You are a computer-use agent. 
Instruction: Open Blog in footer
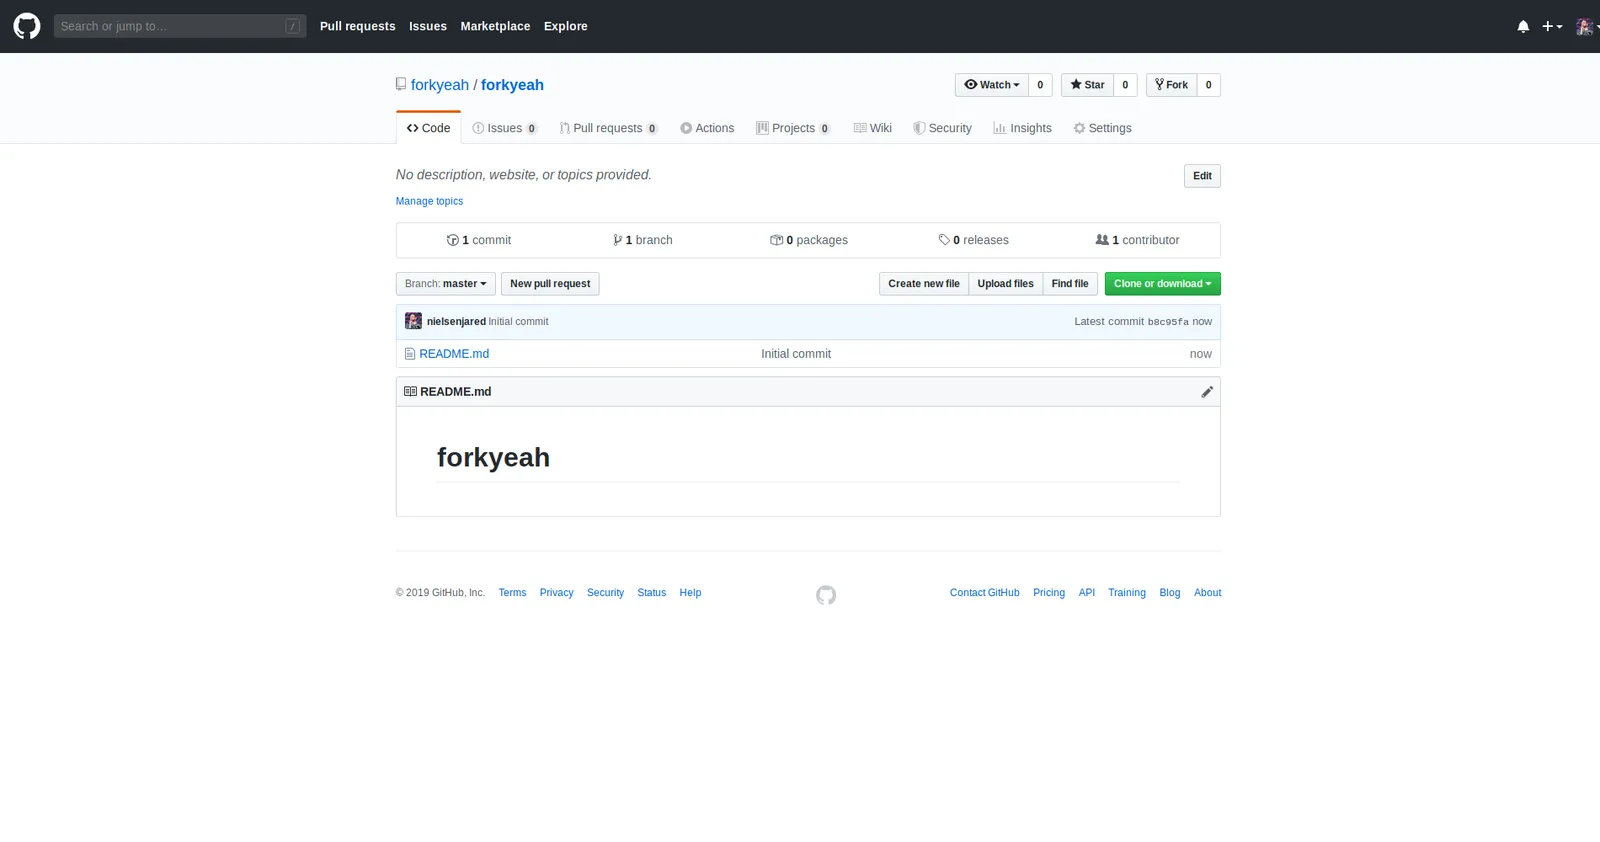pyautogui.click(x=1169, y=593)
